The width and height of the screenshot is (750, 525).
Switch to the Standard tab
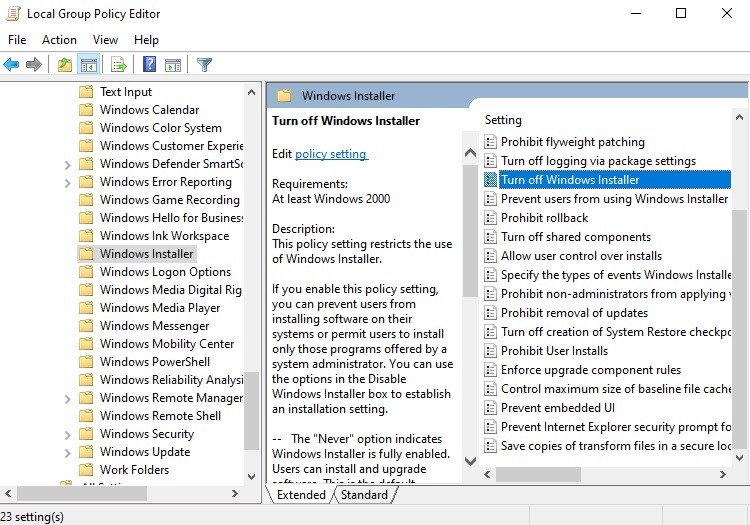[x=364, y=495]
